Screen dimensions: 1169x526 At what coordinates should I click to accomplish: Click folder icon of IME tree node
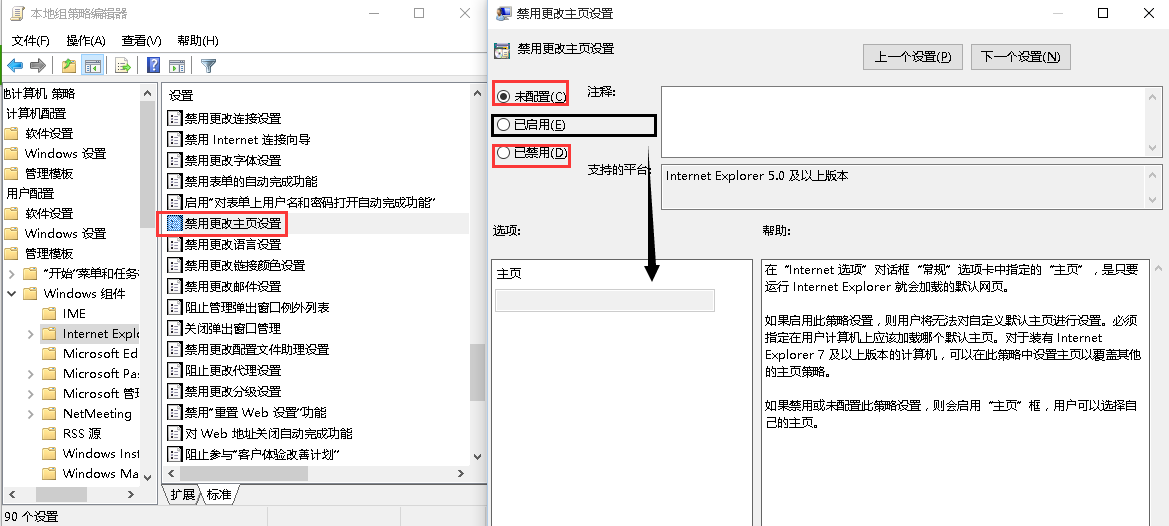[49, 314]
